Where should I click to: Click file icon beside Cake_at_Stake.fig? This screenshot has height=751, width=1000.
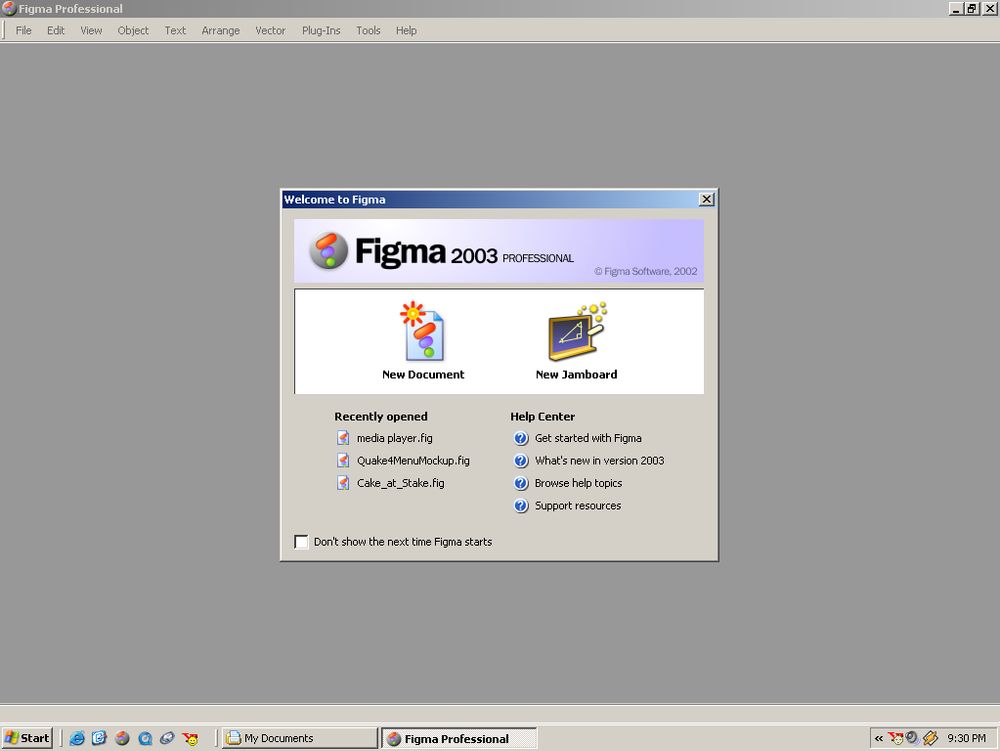click(x=343, y=483)
